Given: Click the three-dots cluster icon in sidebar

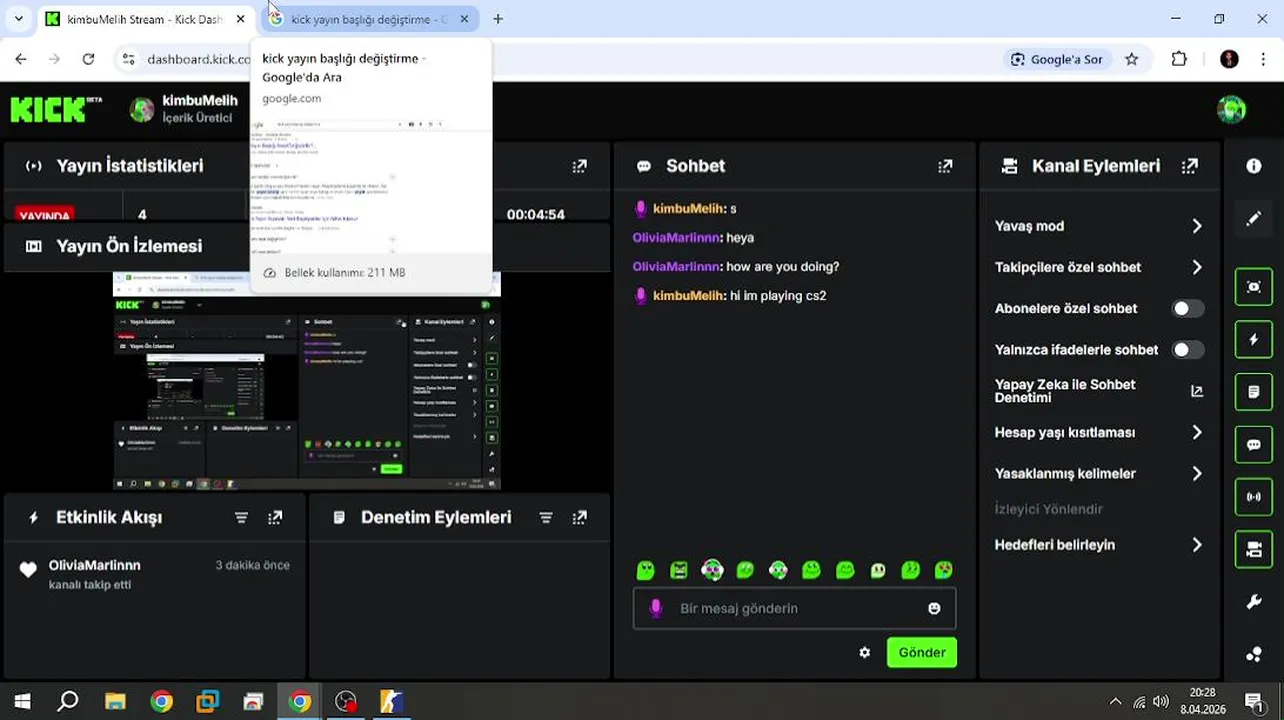Looking at the screenshot, I should (1254, 655).
